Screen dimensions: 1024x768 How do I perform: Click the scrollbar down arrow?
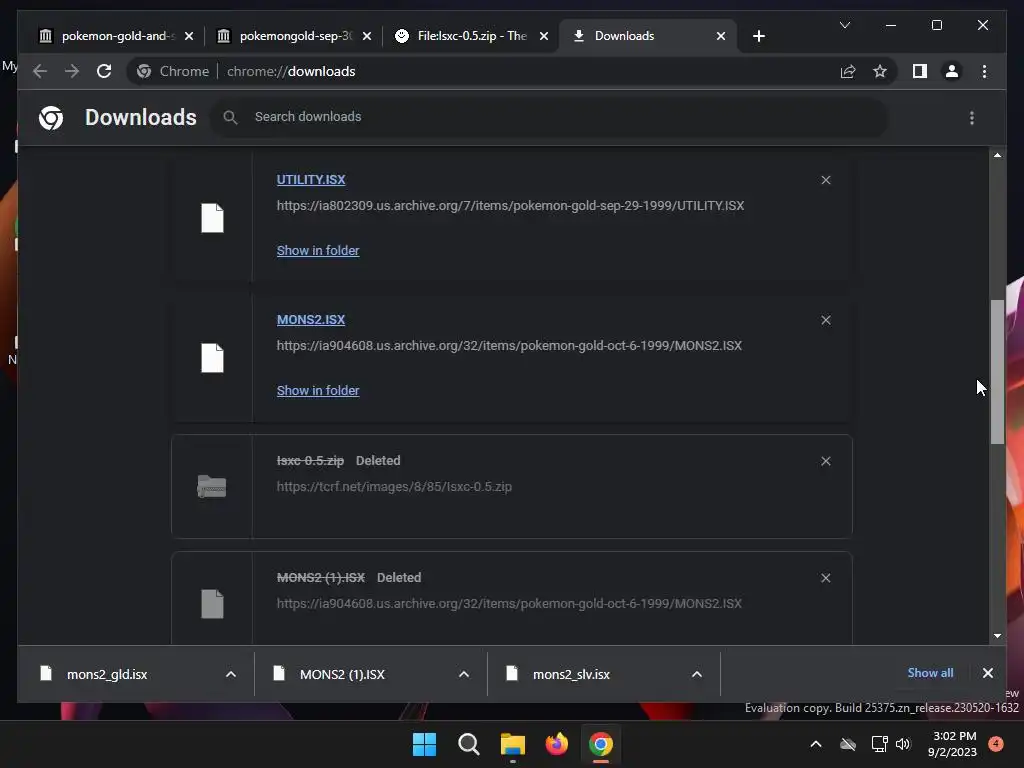pyautogui.click(x=997, y=635)
